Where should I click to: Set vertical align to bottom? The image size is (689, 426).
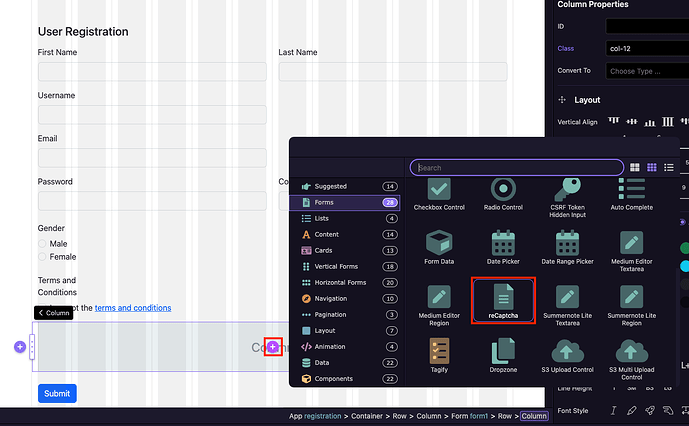[x=649, y=123]
